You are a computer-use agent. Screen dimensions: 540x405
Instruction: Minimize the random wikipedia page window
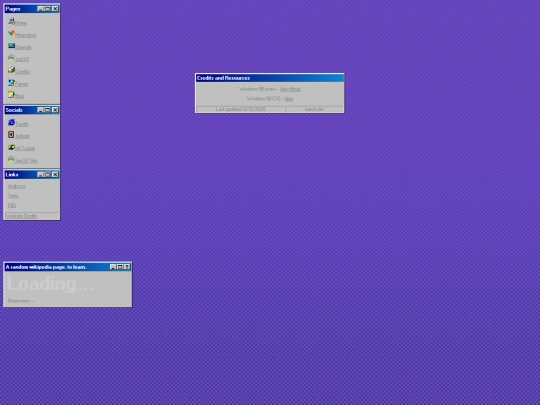113,267
